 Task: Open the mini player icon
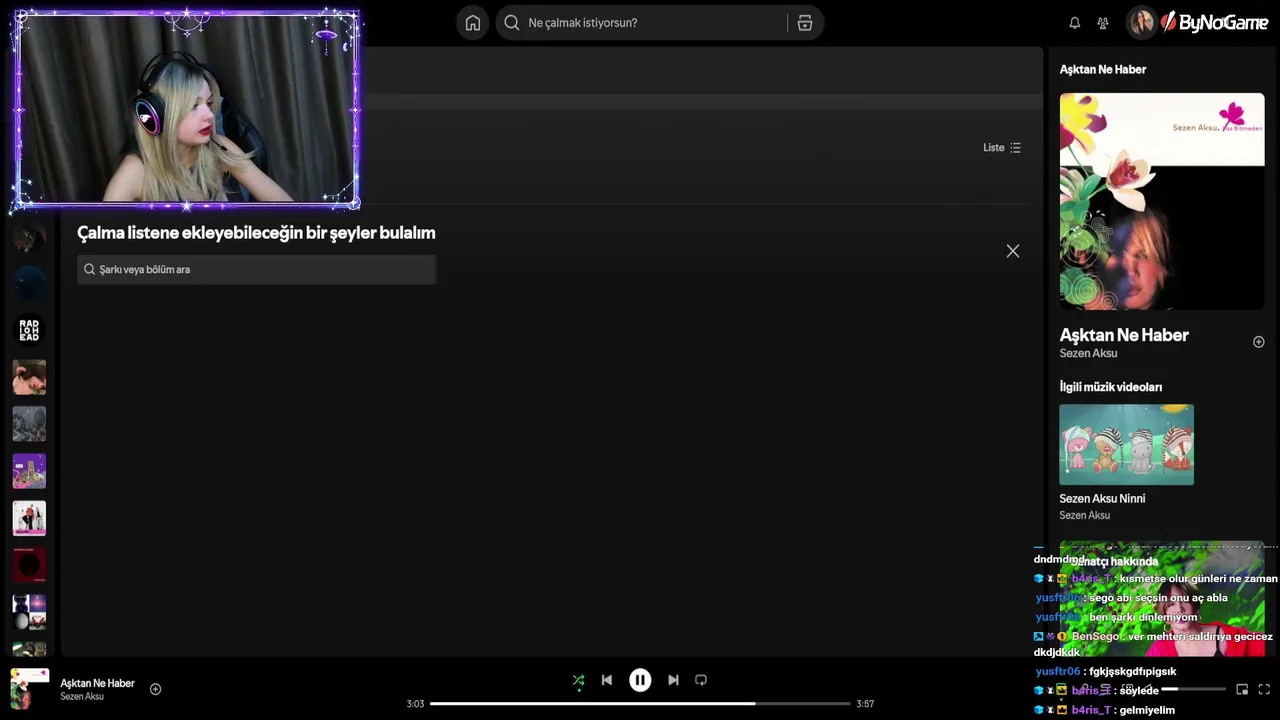tap(1242, 689)
